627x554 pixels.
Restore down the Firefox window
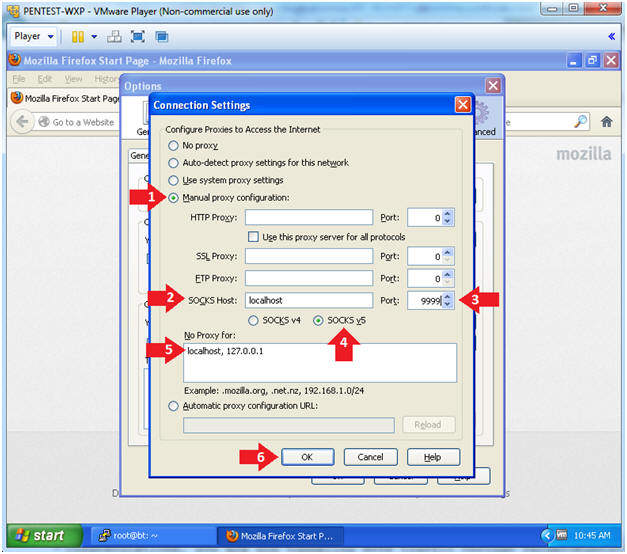[x=592, y=61]
